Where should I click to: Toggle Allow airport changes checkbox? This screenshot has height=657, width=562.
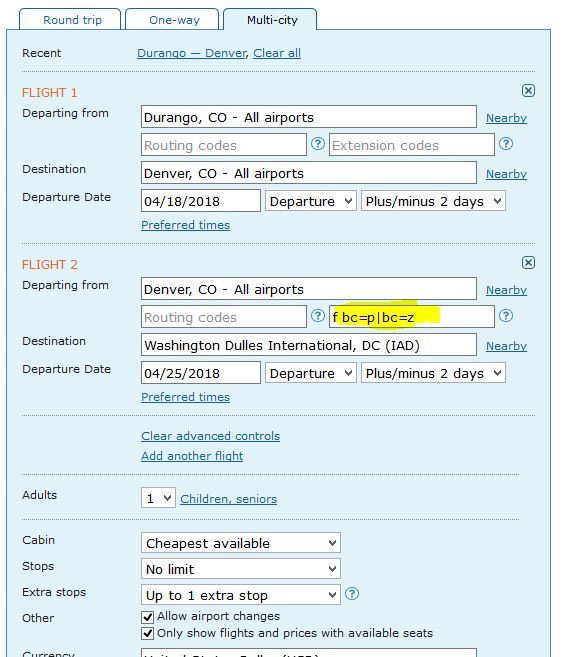click(x=148, y=617)
